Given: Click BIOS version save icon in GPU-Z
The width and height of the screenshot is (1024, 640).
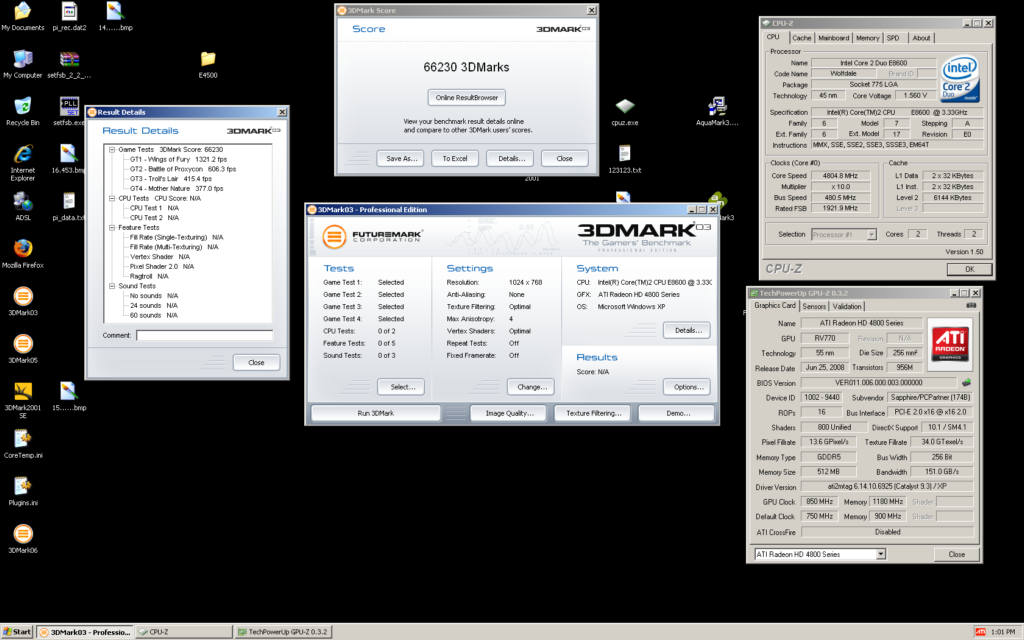Looking at the screenshot, I should tap(967, 383).
